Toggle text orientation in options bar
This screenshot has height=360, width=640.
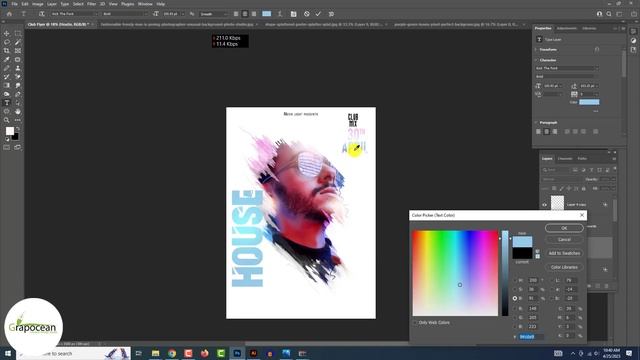[41, 14]
